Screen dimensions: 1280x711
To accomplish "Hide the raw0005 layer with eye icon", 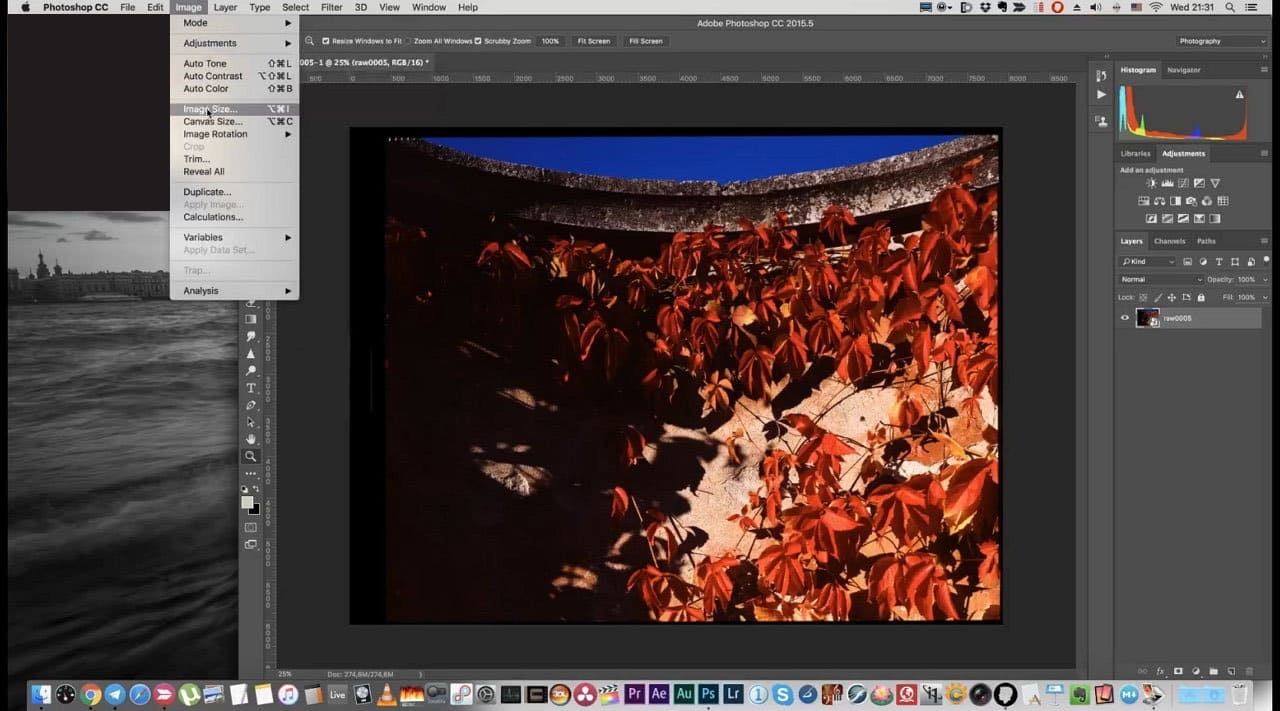I will click(x=1125, y=318).
